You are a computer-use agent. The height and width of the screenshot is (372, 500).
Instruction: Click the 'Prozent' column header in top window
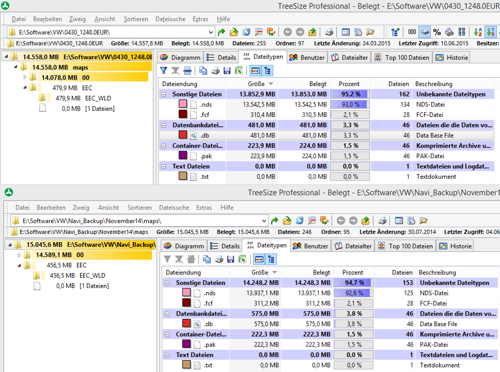[x=349, y=84]
